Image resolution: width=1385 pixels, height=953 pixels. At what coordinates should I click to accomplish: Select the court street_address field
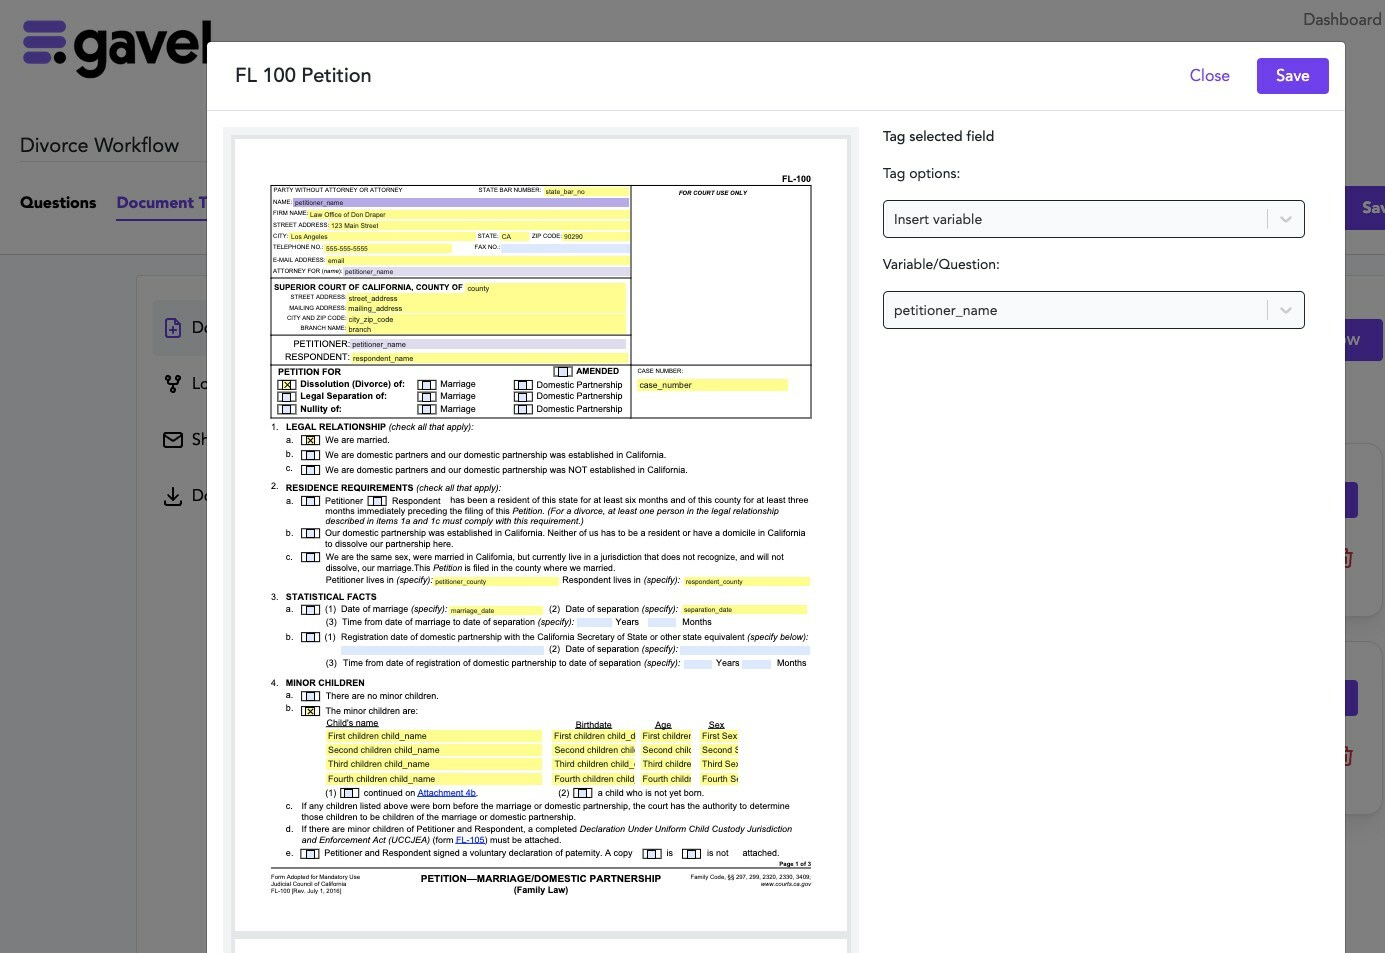(x=486, y=298)
